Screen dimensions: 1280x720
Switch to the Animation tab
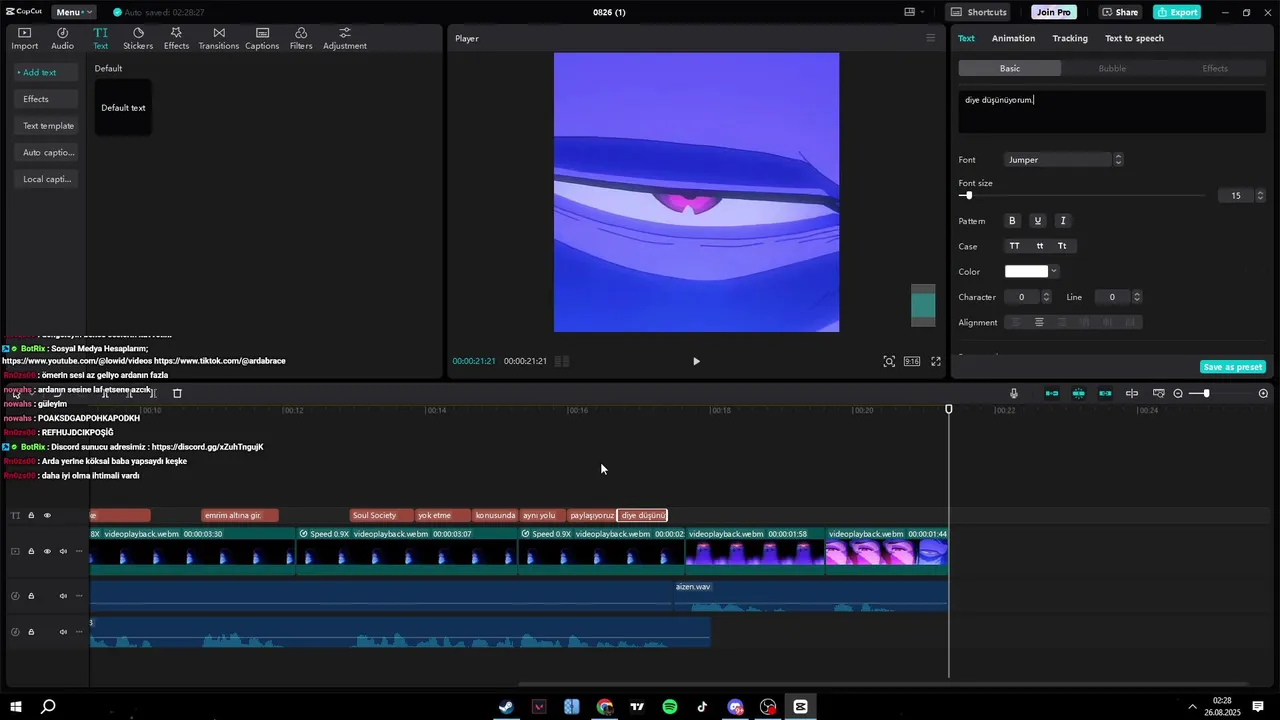tap(1013, 38)
